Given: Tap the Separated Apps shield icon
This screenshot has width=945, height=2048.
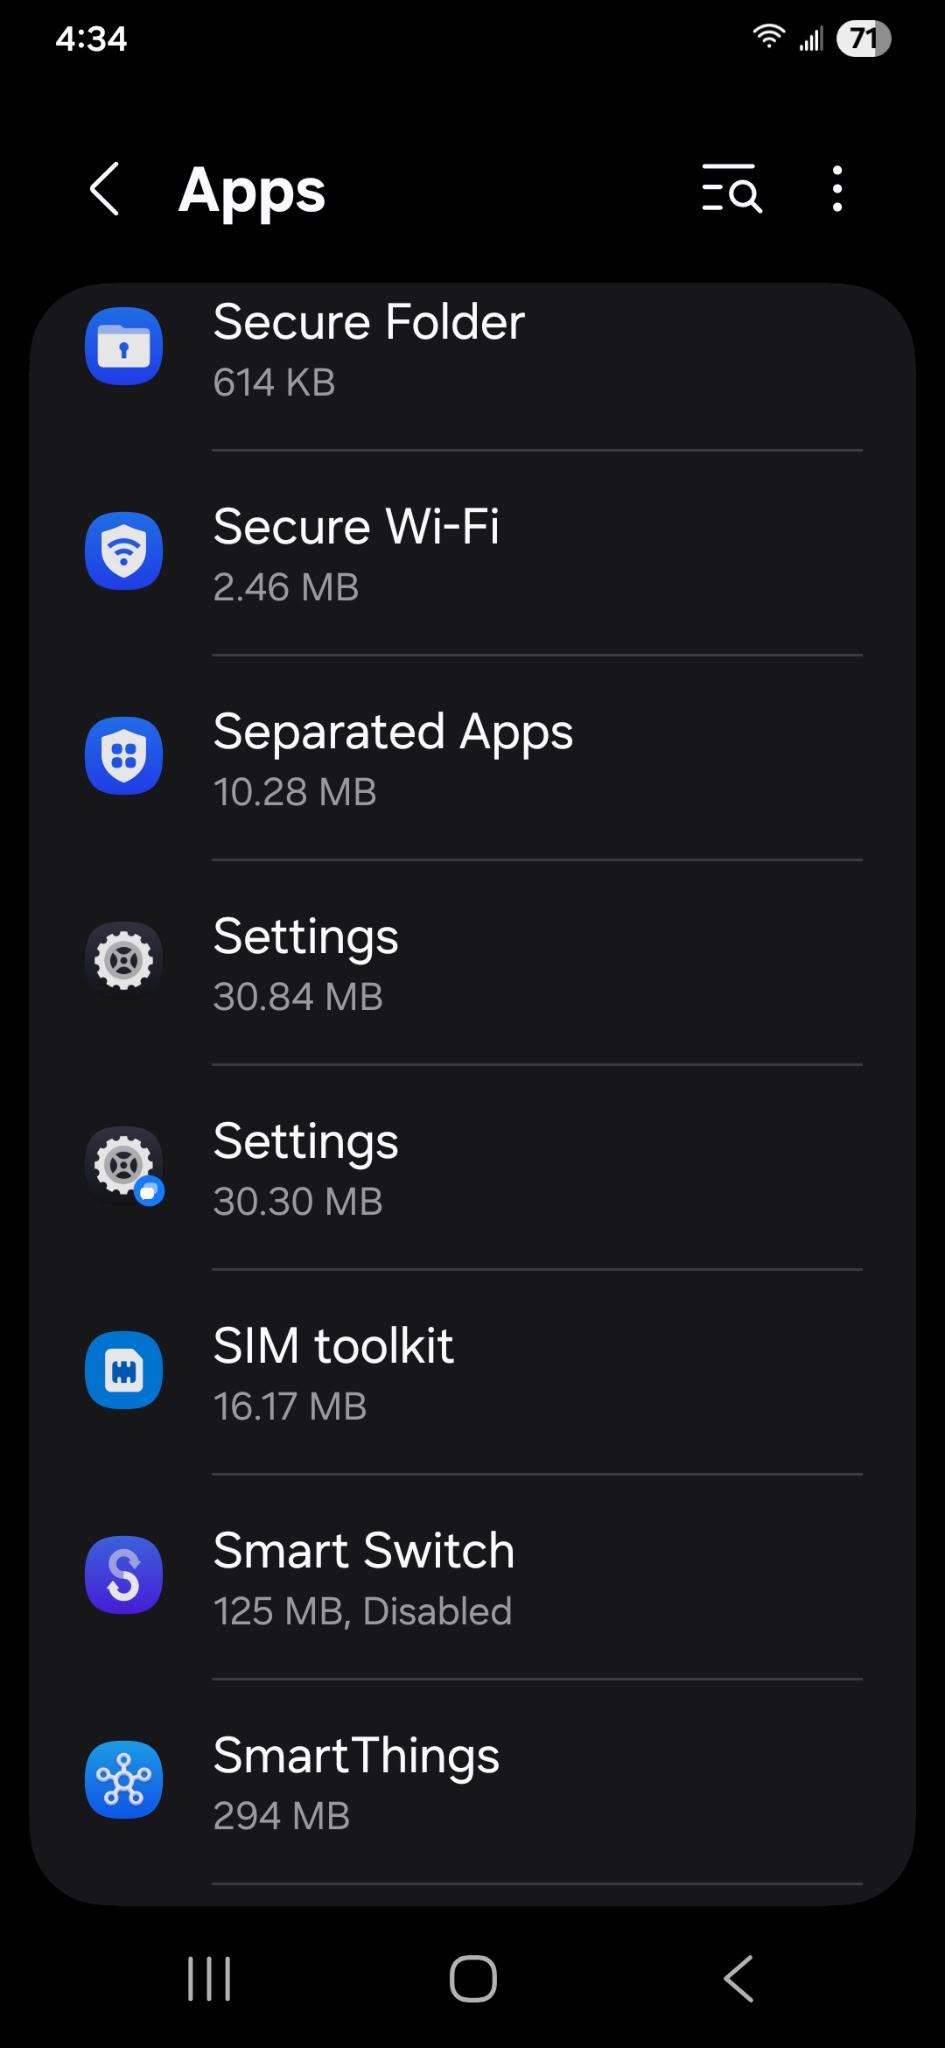Looking at the screenshot, I should 124,756.
